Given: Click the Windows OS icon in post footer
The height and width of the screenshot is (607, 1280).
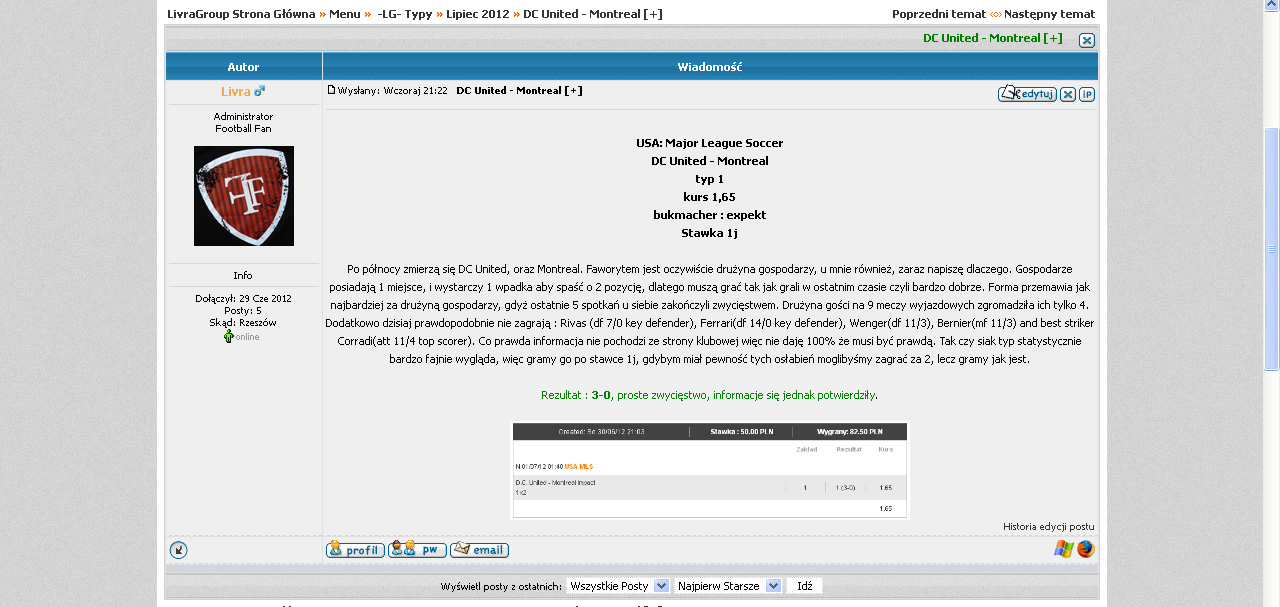Looking at the screenshot, I should (1064, 549).
